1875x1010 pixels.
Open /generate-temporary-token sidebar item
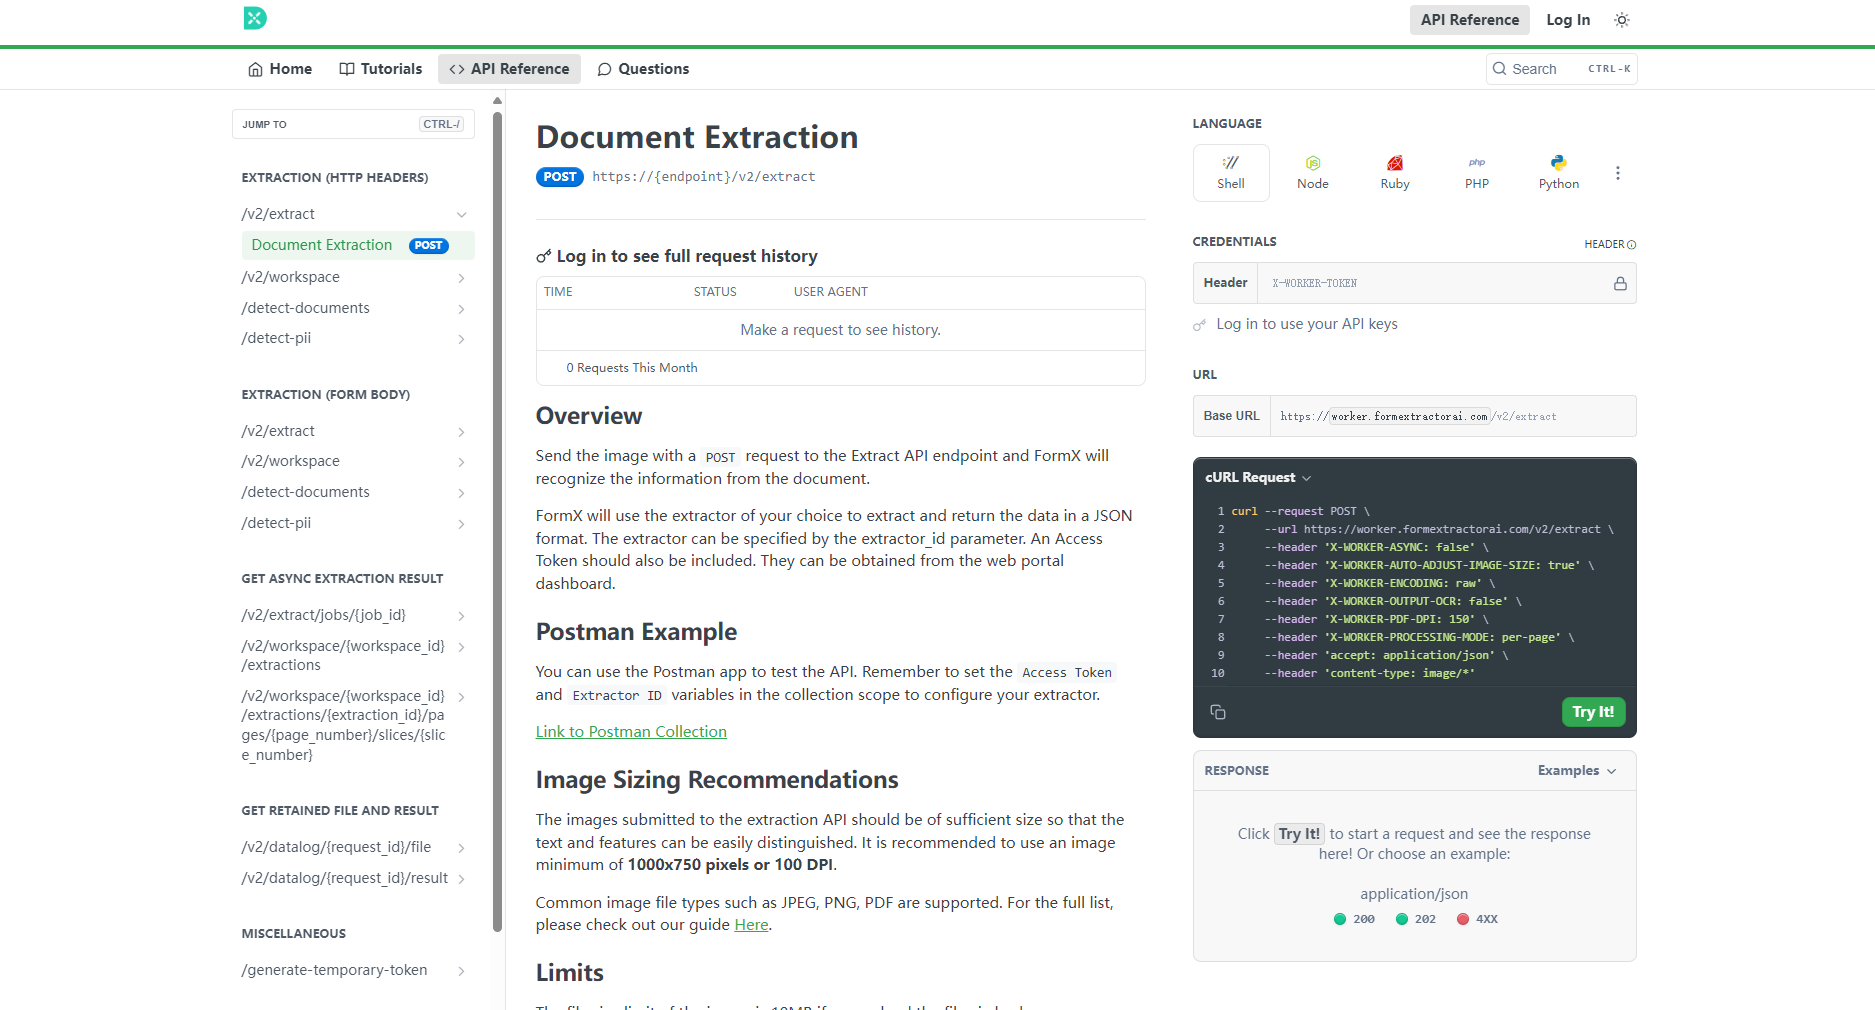(354, 970)
